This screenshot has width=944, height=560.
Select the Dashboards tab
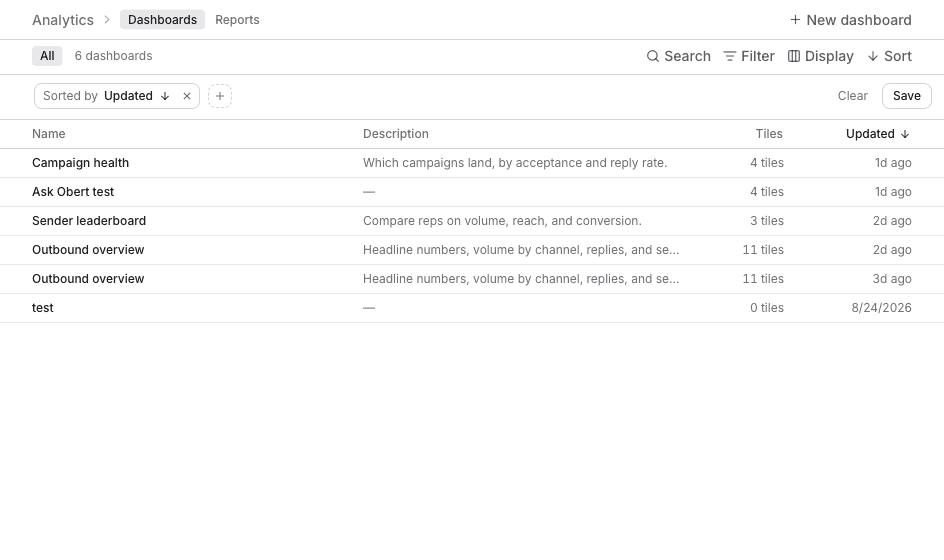coord(163,20)
